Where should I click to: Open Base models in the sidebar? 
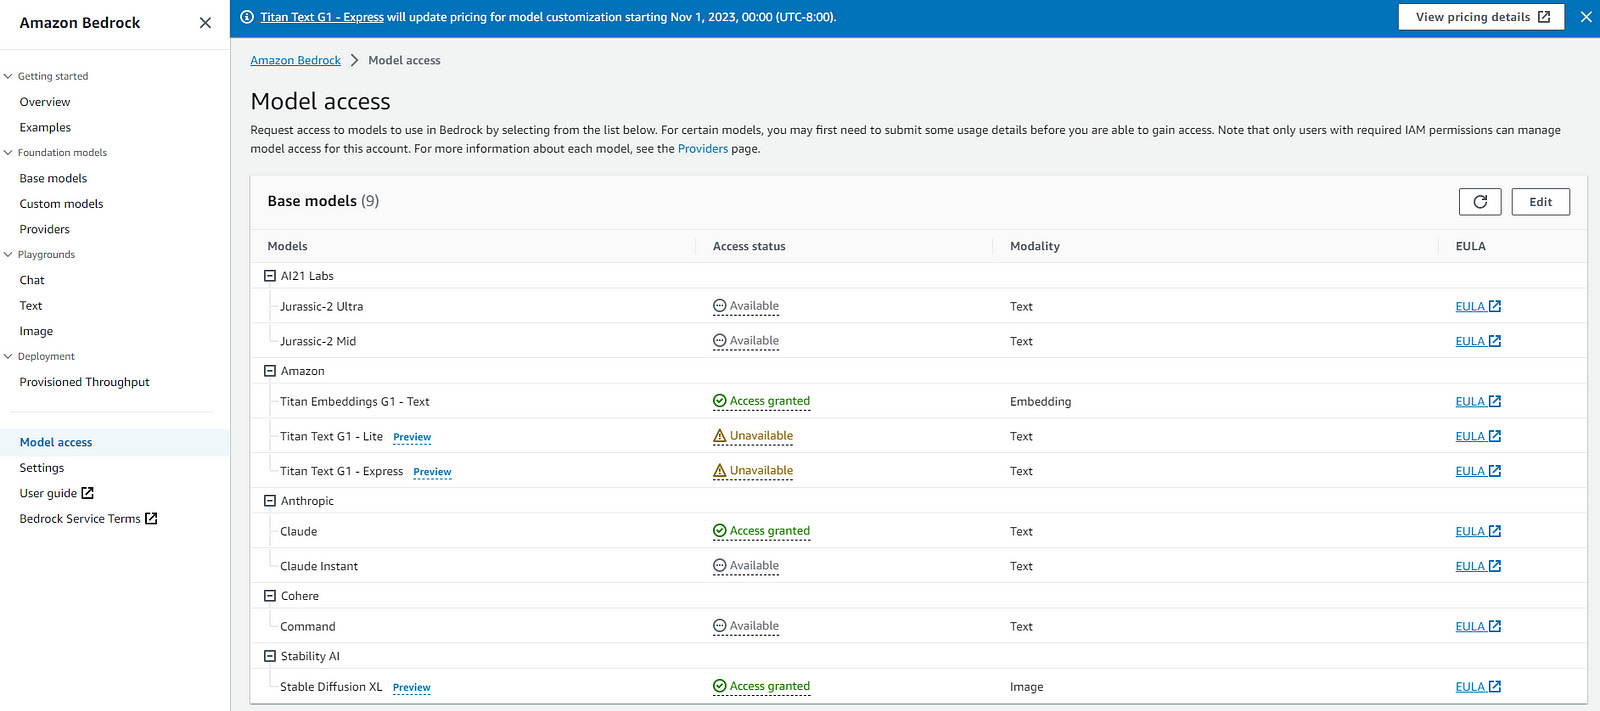click(53, 179)
